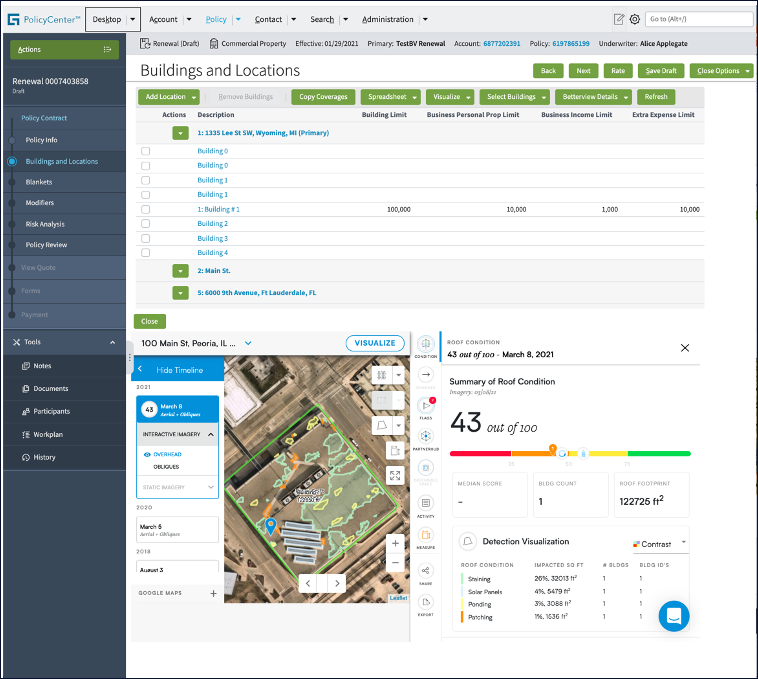Check the Building 2 checkbox

(x=146, y=224)
